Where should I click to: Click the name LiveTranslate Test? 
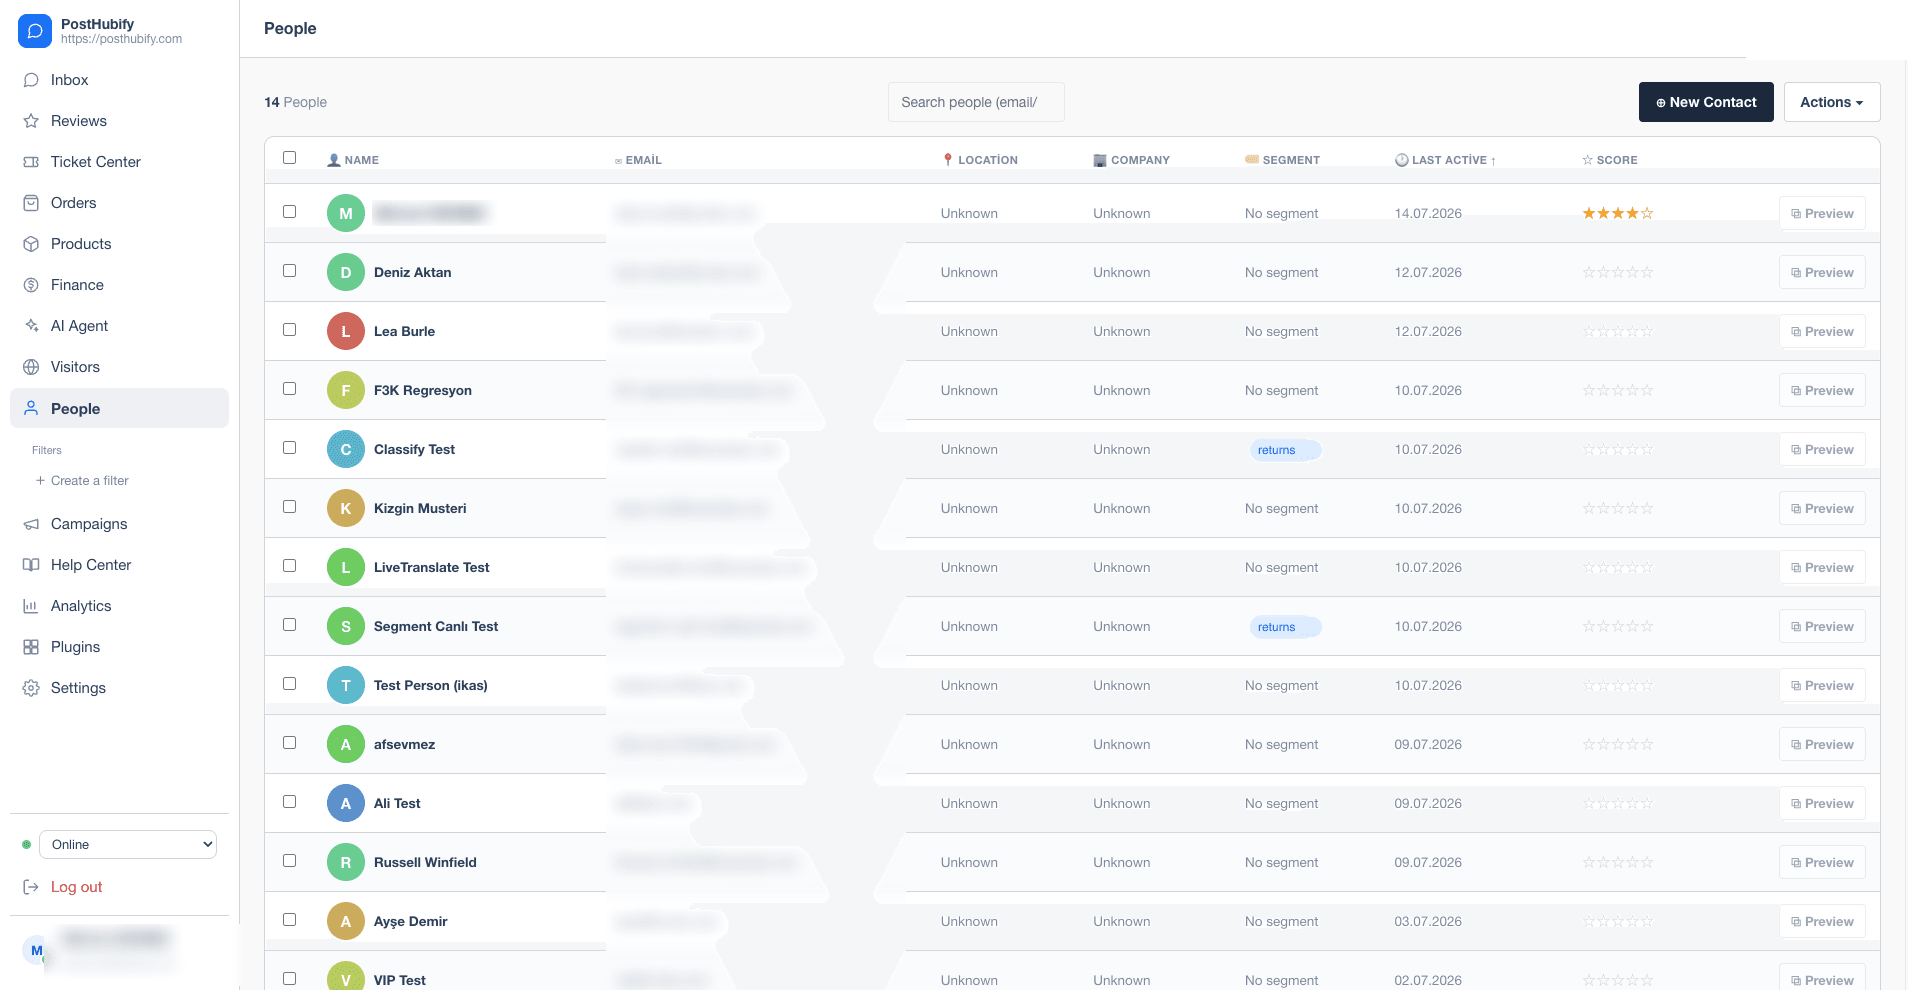click(x=432, y=567)
